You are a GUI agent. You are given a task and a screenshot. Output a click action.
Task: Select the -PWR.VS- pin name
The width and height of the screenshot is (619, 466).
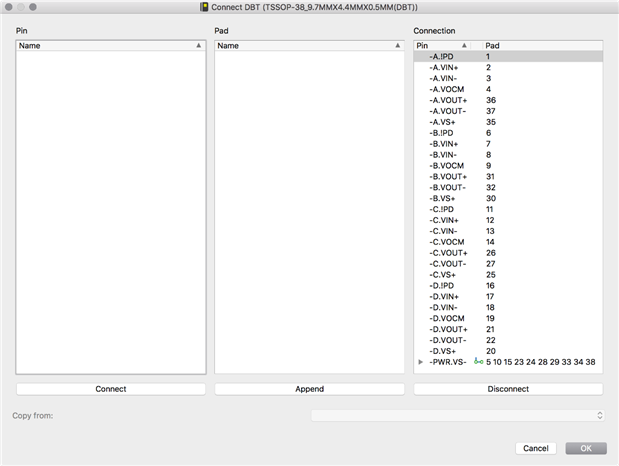(448, 362)
